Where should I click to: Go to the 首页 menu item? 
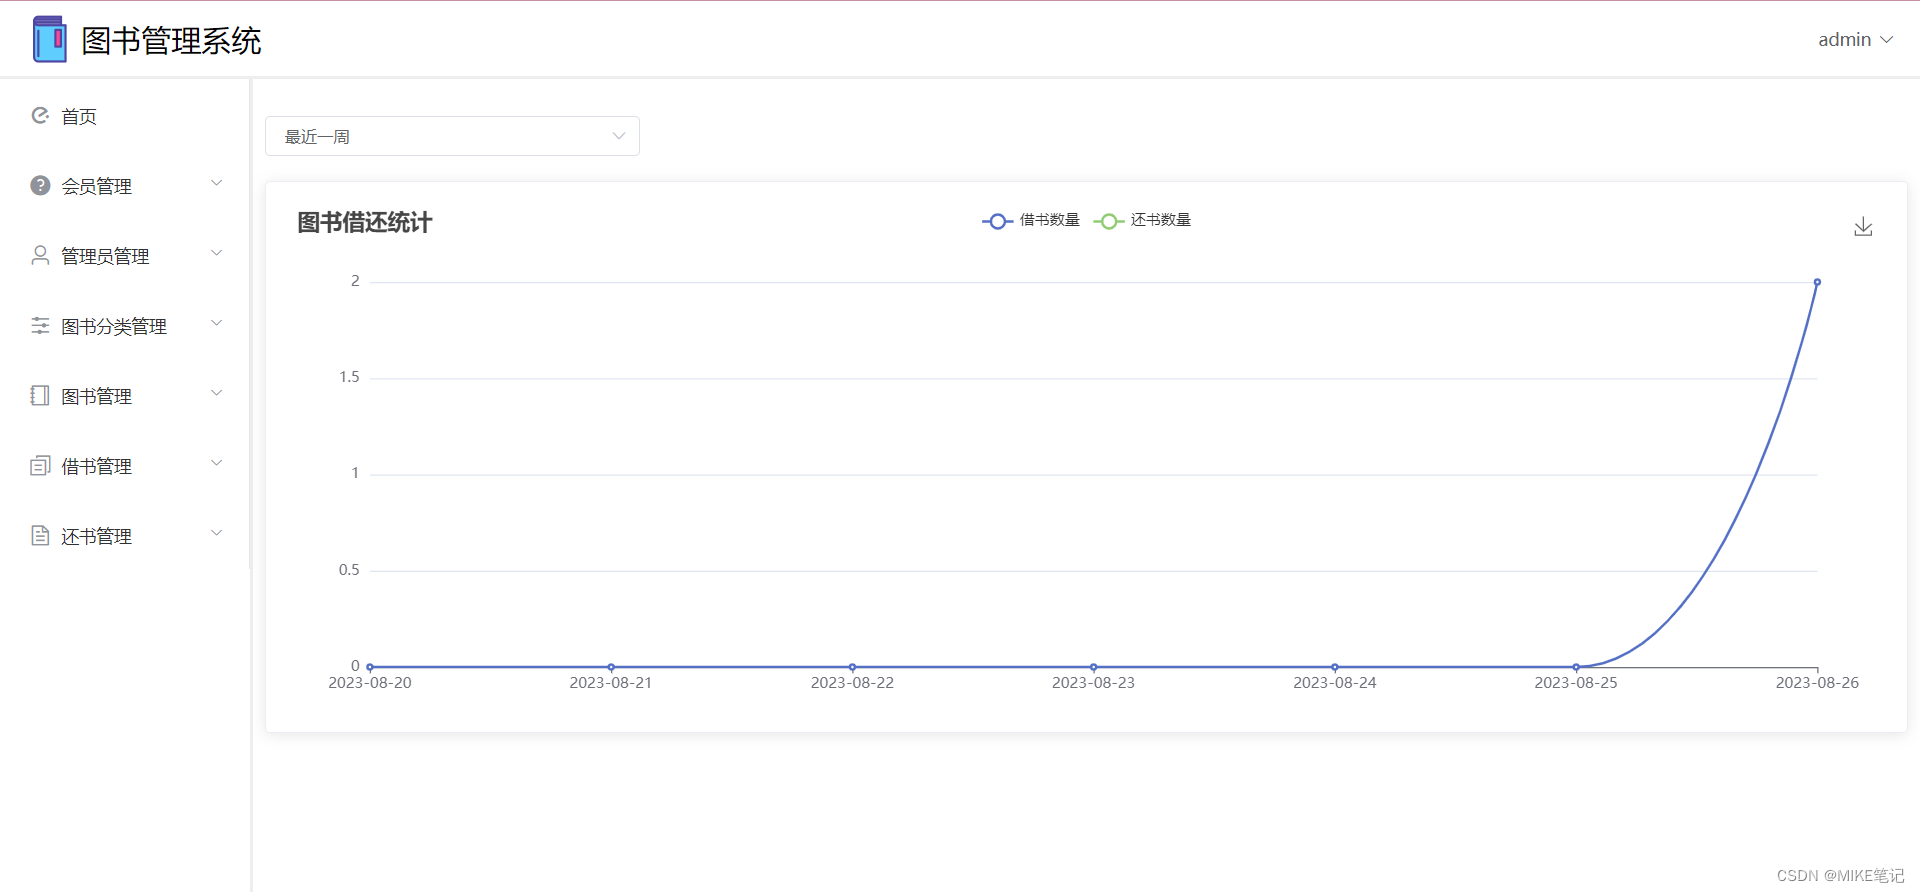tap(125, 116)
